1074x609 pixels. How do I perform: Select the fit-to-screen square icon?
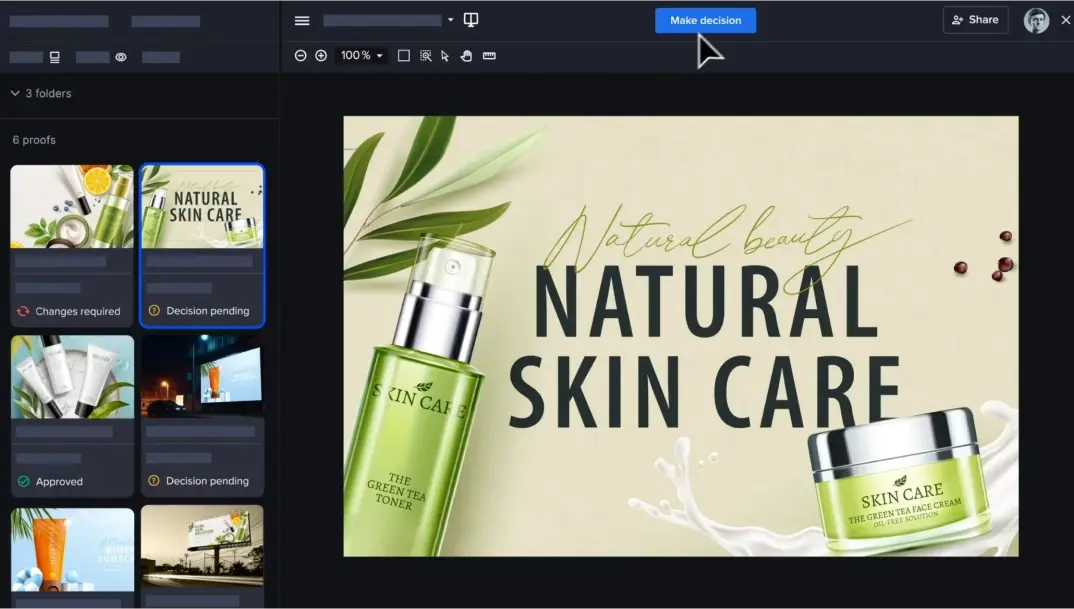(404, 56)
